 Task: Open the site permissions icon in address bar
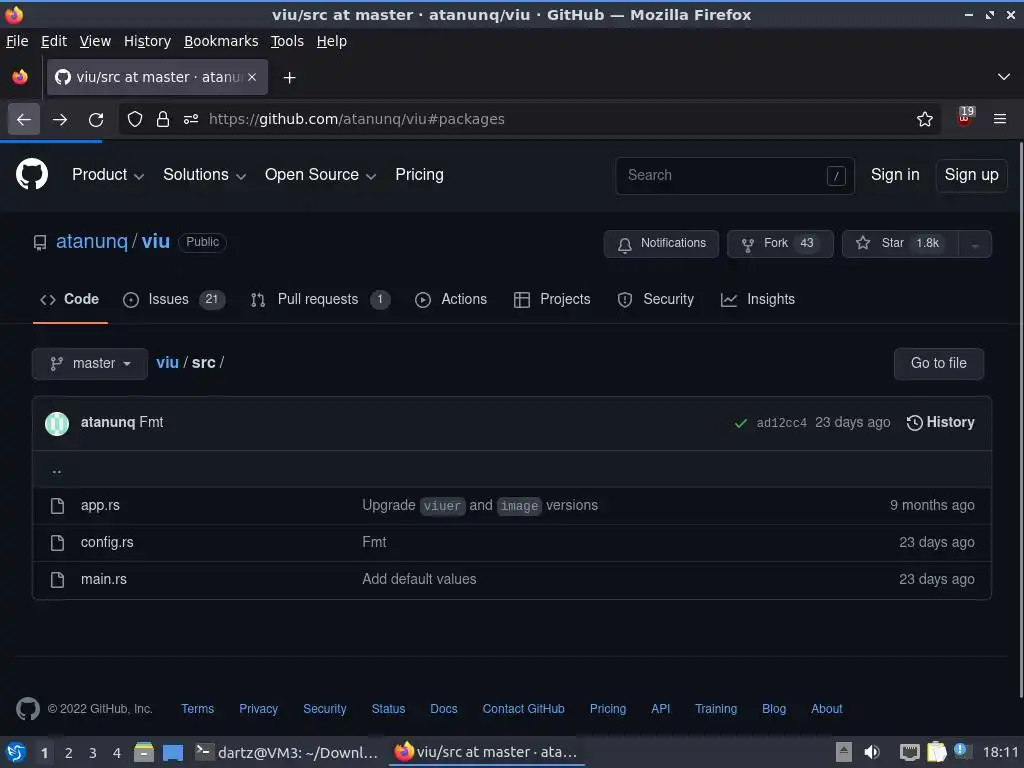pos(191,119)
